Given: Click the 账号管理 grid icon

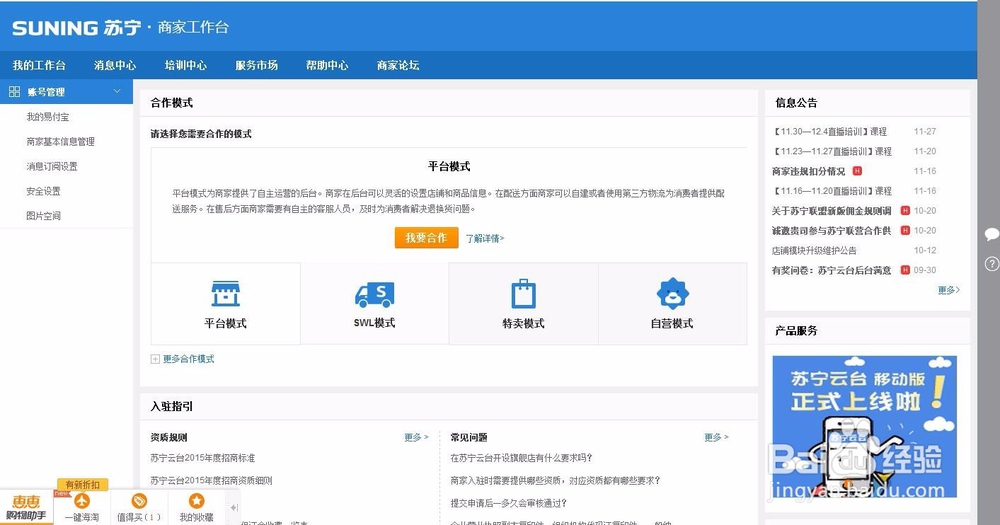Looking at the screenshot, I should pos(14,92).
